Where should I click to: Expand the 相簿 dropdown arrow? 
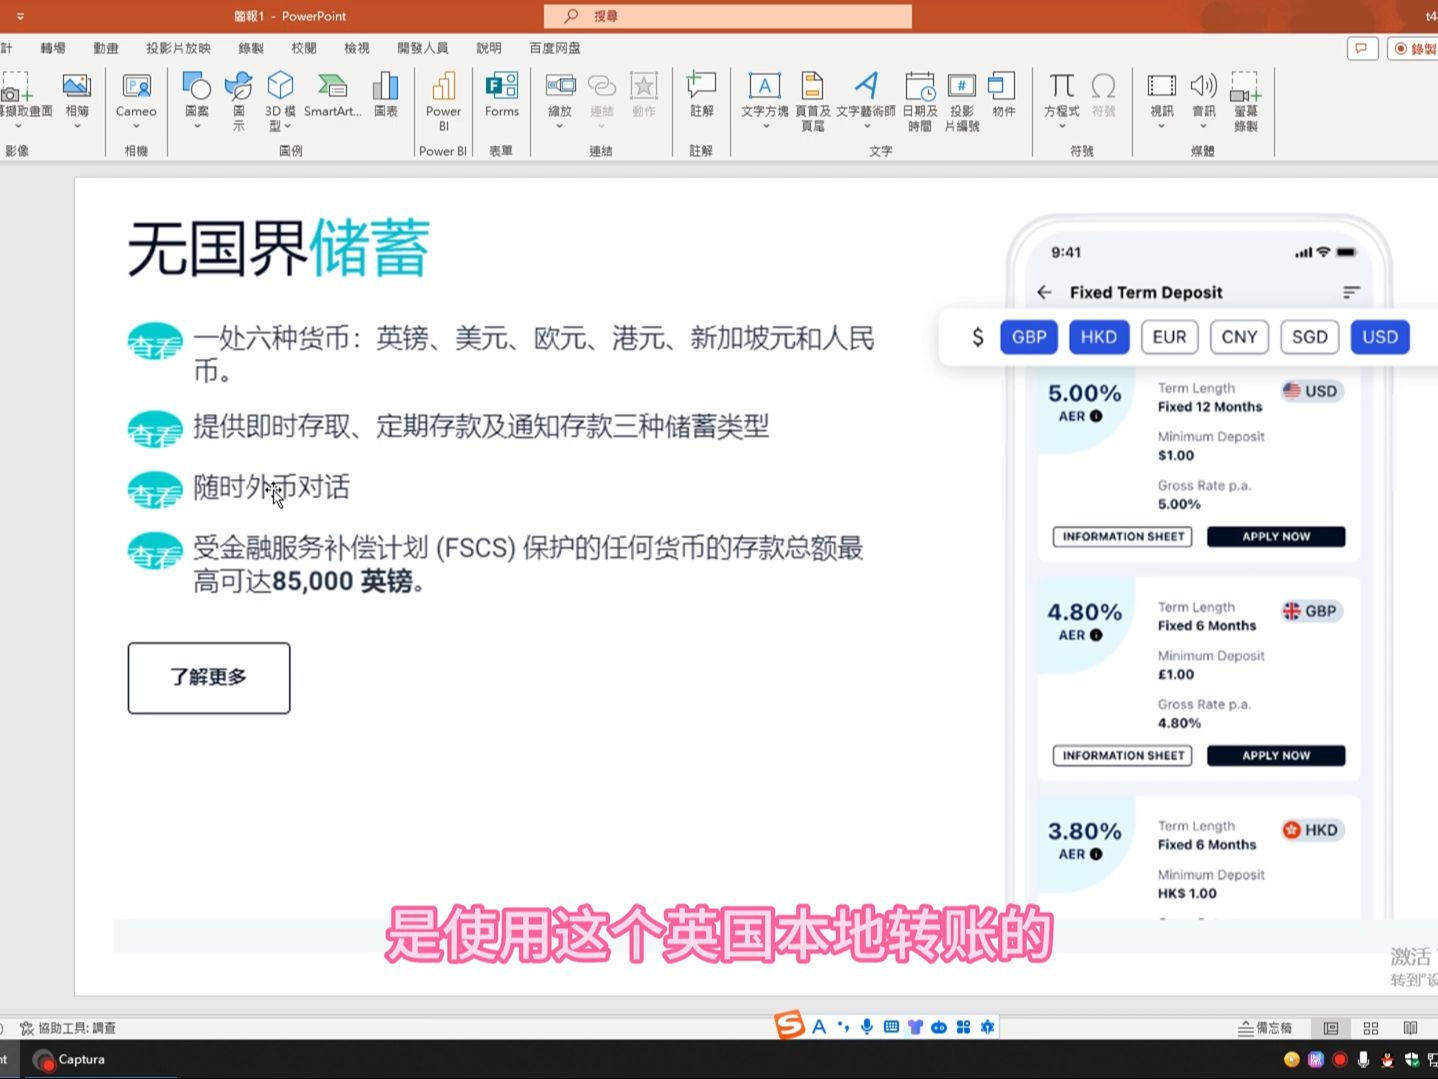(x=76, y=126)
